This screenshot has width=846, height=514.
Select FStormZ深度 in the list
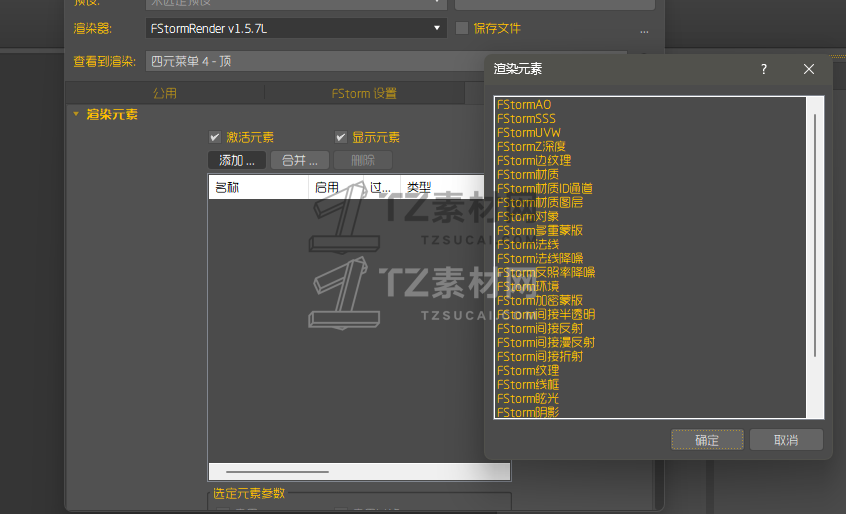(531, 147)
